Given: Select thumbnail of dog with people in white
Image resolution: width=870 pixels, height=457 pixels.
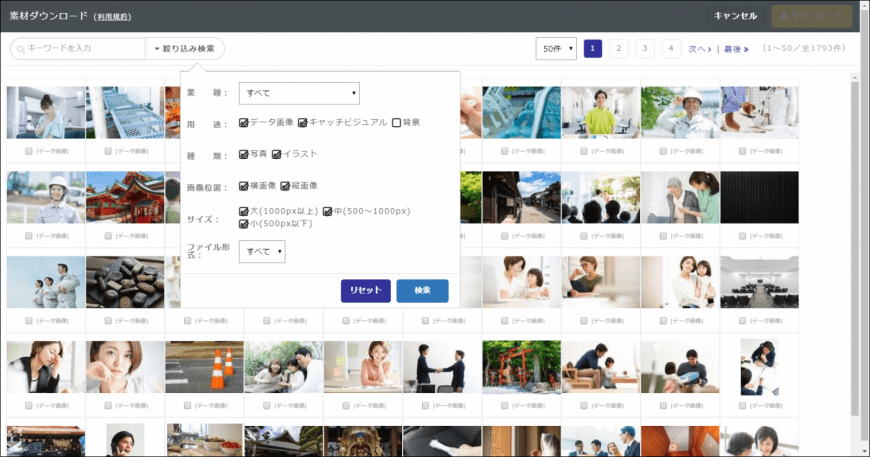Looking at the screenshot, I should pyautogui.click(x=760, y=113).
